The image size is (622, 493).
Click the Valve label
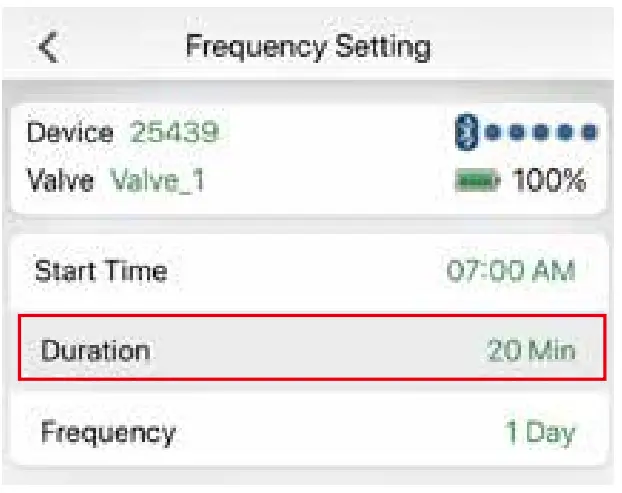pyautogui.click(x=60, y=181)
